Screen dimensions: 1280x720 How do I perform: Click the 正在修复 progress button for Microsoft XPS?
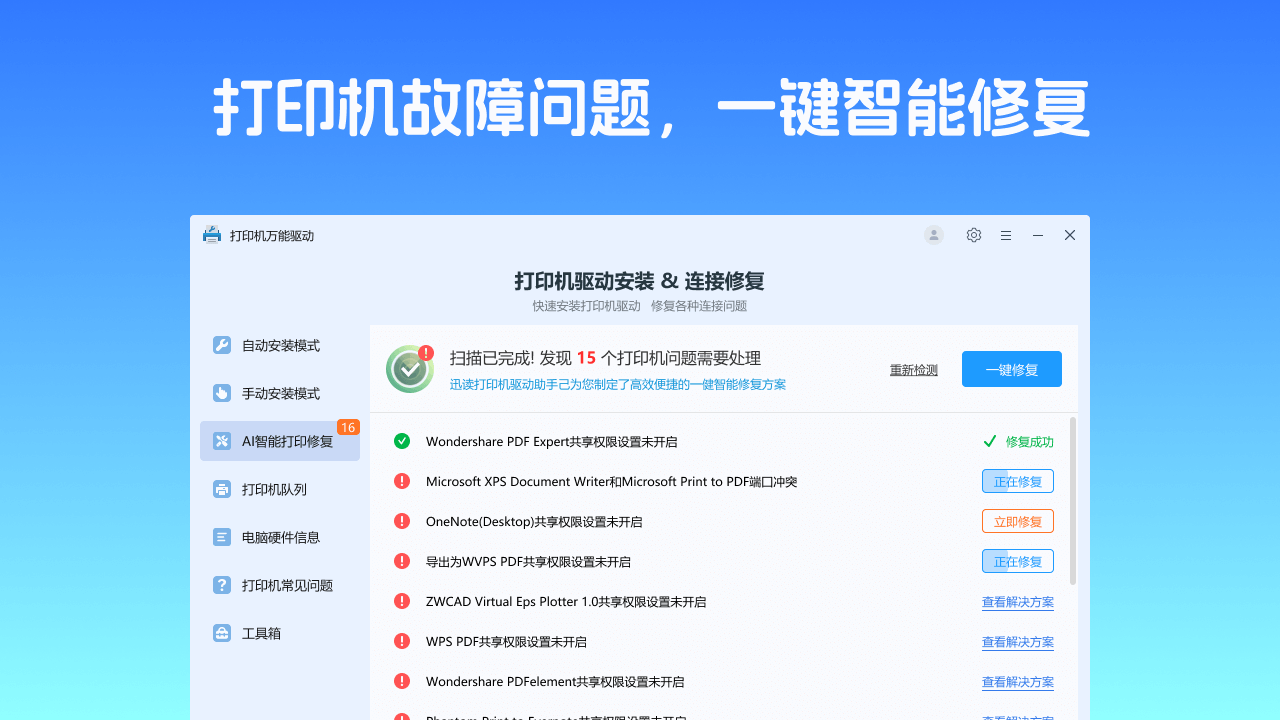[x=1017, y=481]
